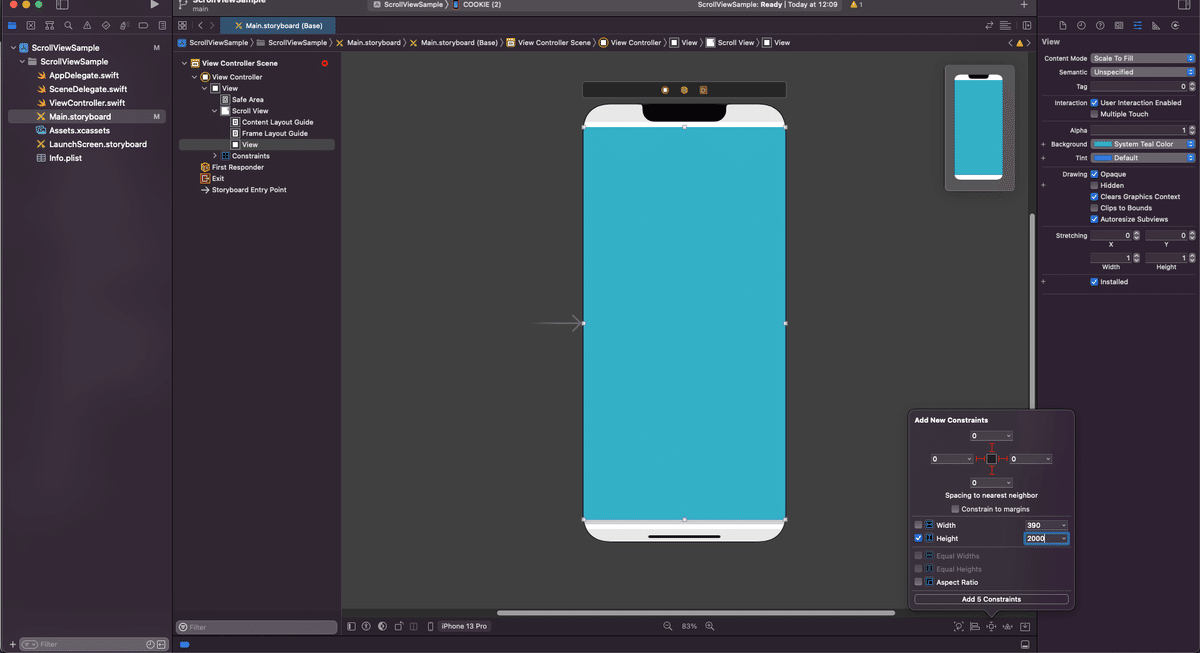This screenshot has height=653, width=1200.
Task: Show the Attributes inspector
Action: click(1137, 25)
